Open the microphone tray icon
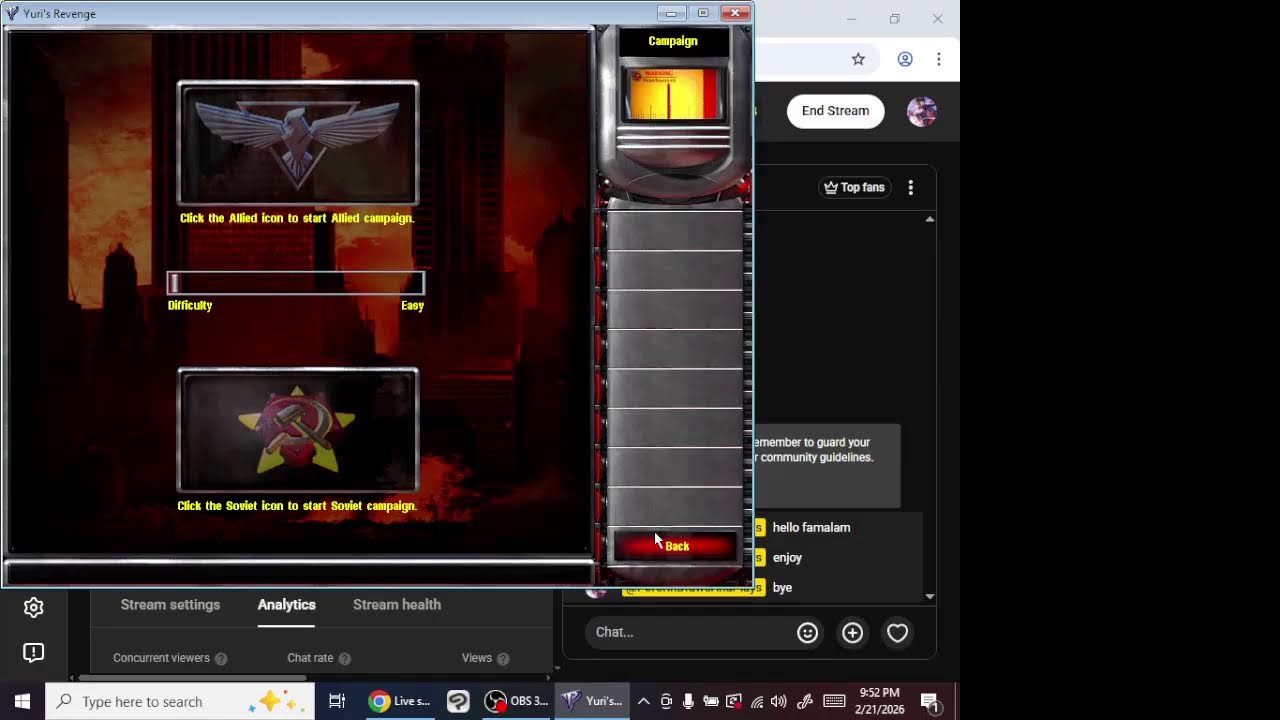1280x720 pixels. click(x=688, y=701)
